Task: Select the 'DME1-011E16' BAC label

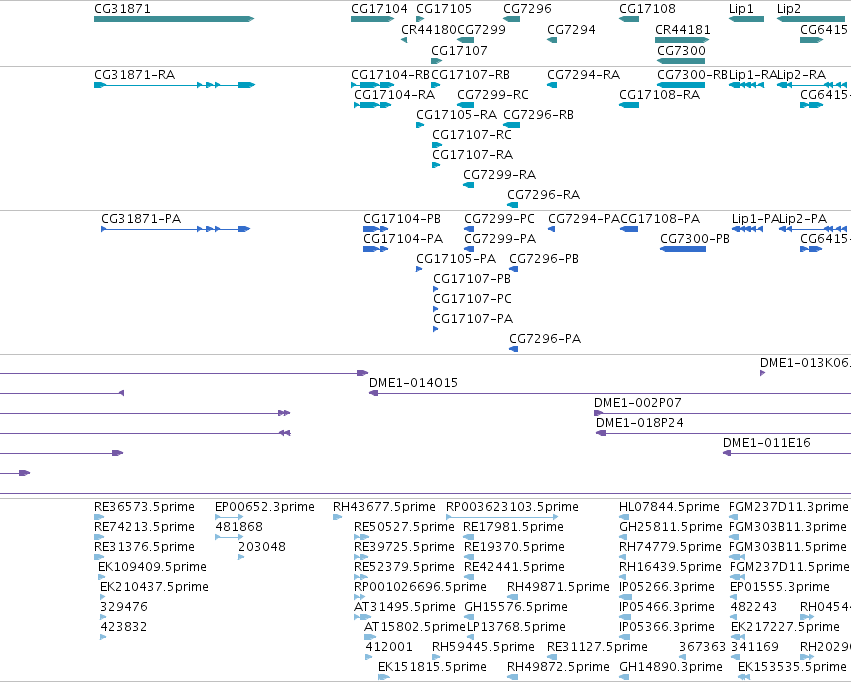Action: [x=766, y=443]
